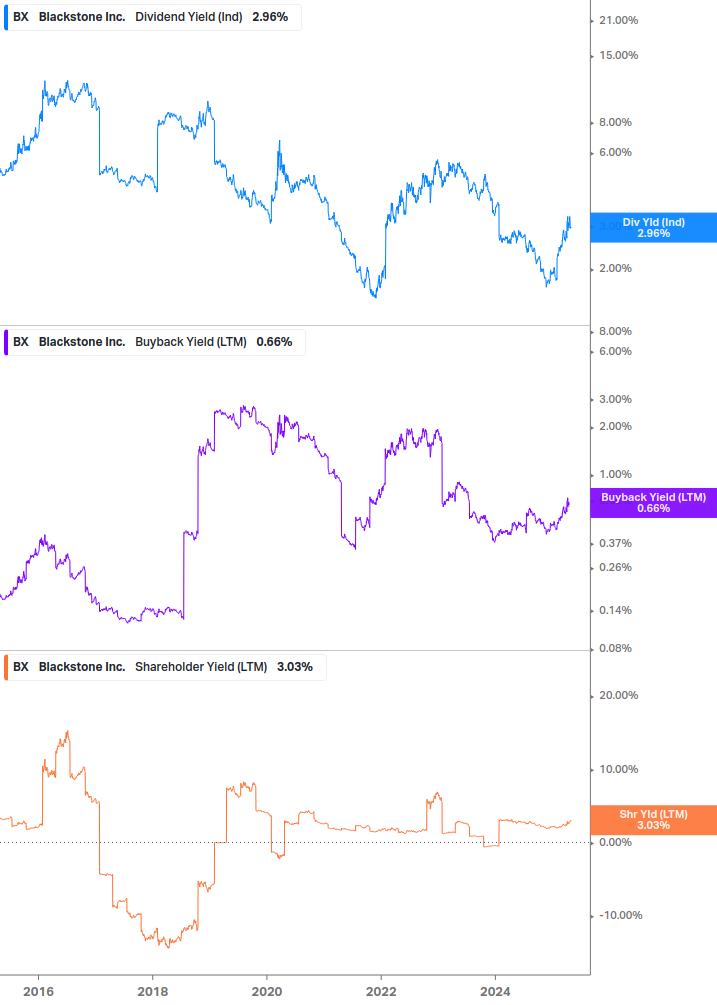Click the Buyback Yield (LTM) legend label
This screenshot has height=1005, width=717.
pyautogui.click(x=191, y=342)
